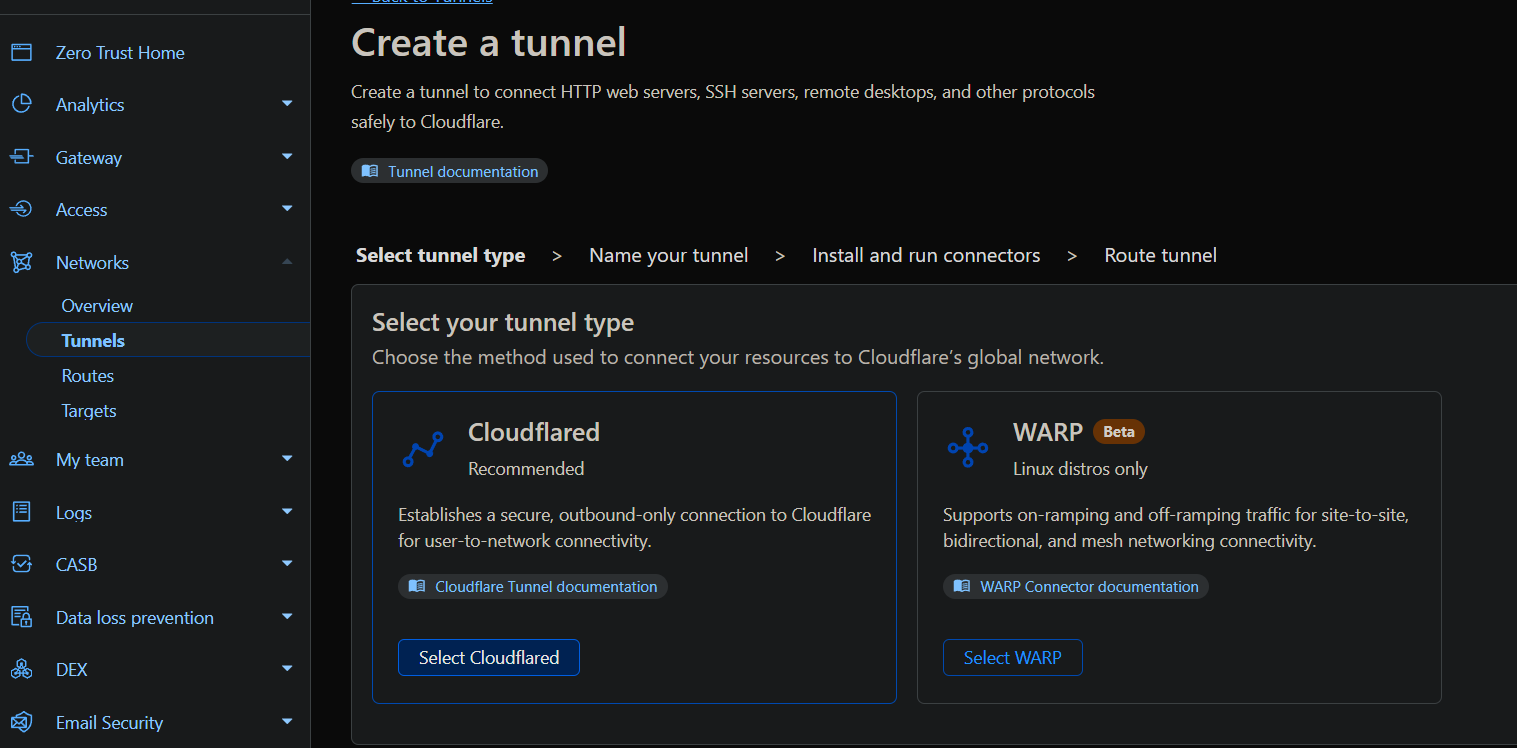Click book icon in WARP Connector documentation
The height and width of the screenshot is (748, 1517).
(962, 586)
